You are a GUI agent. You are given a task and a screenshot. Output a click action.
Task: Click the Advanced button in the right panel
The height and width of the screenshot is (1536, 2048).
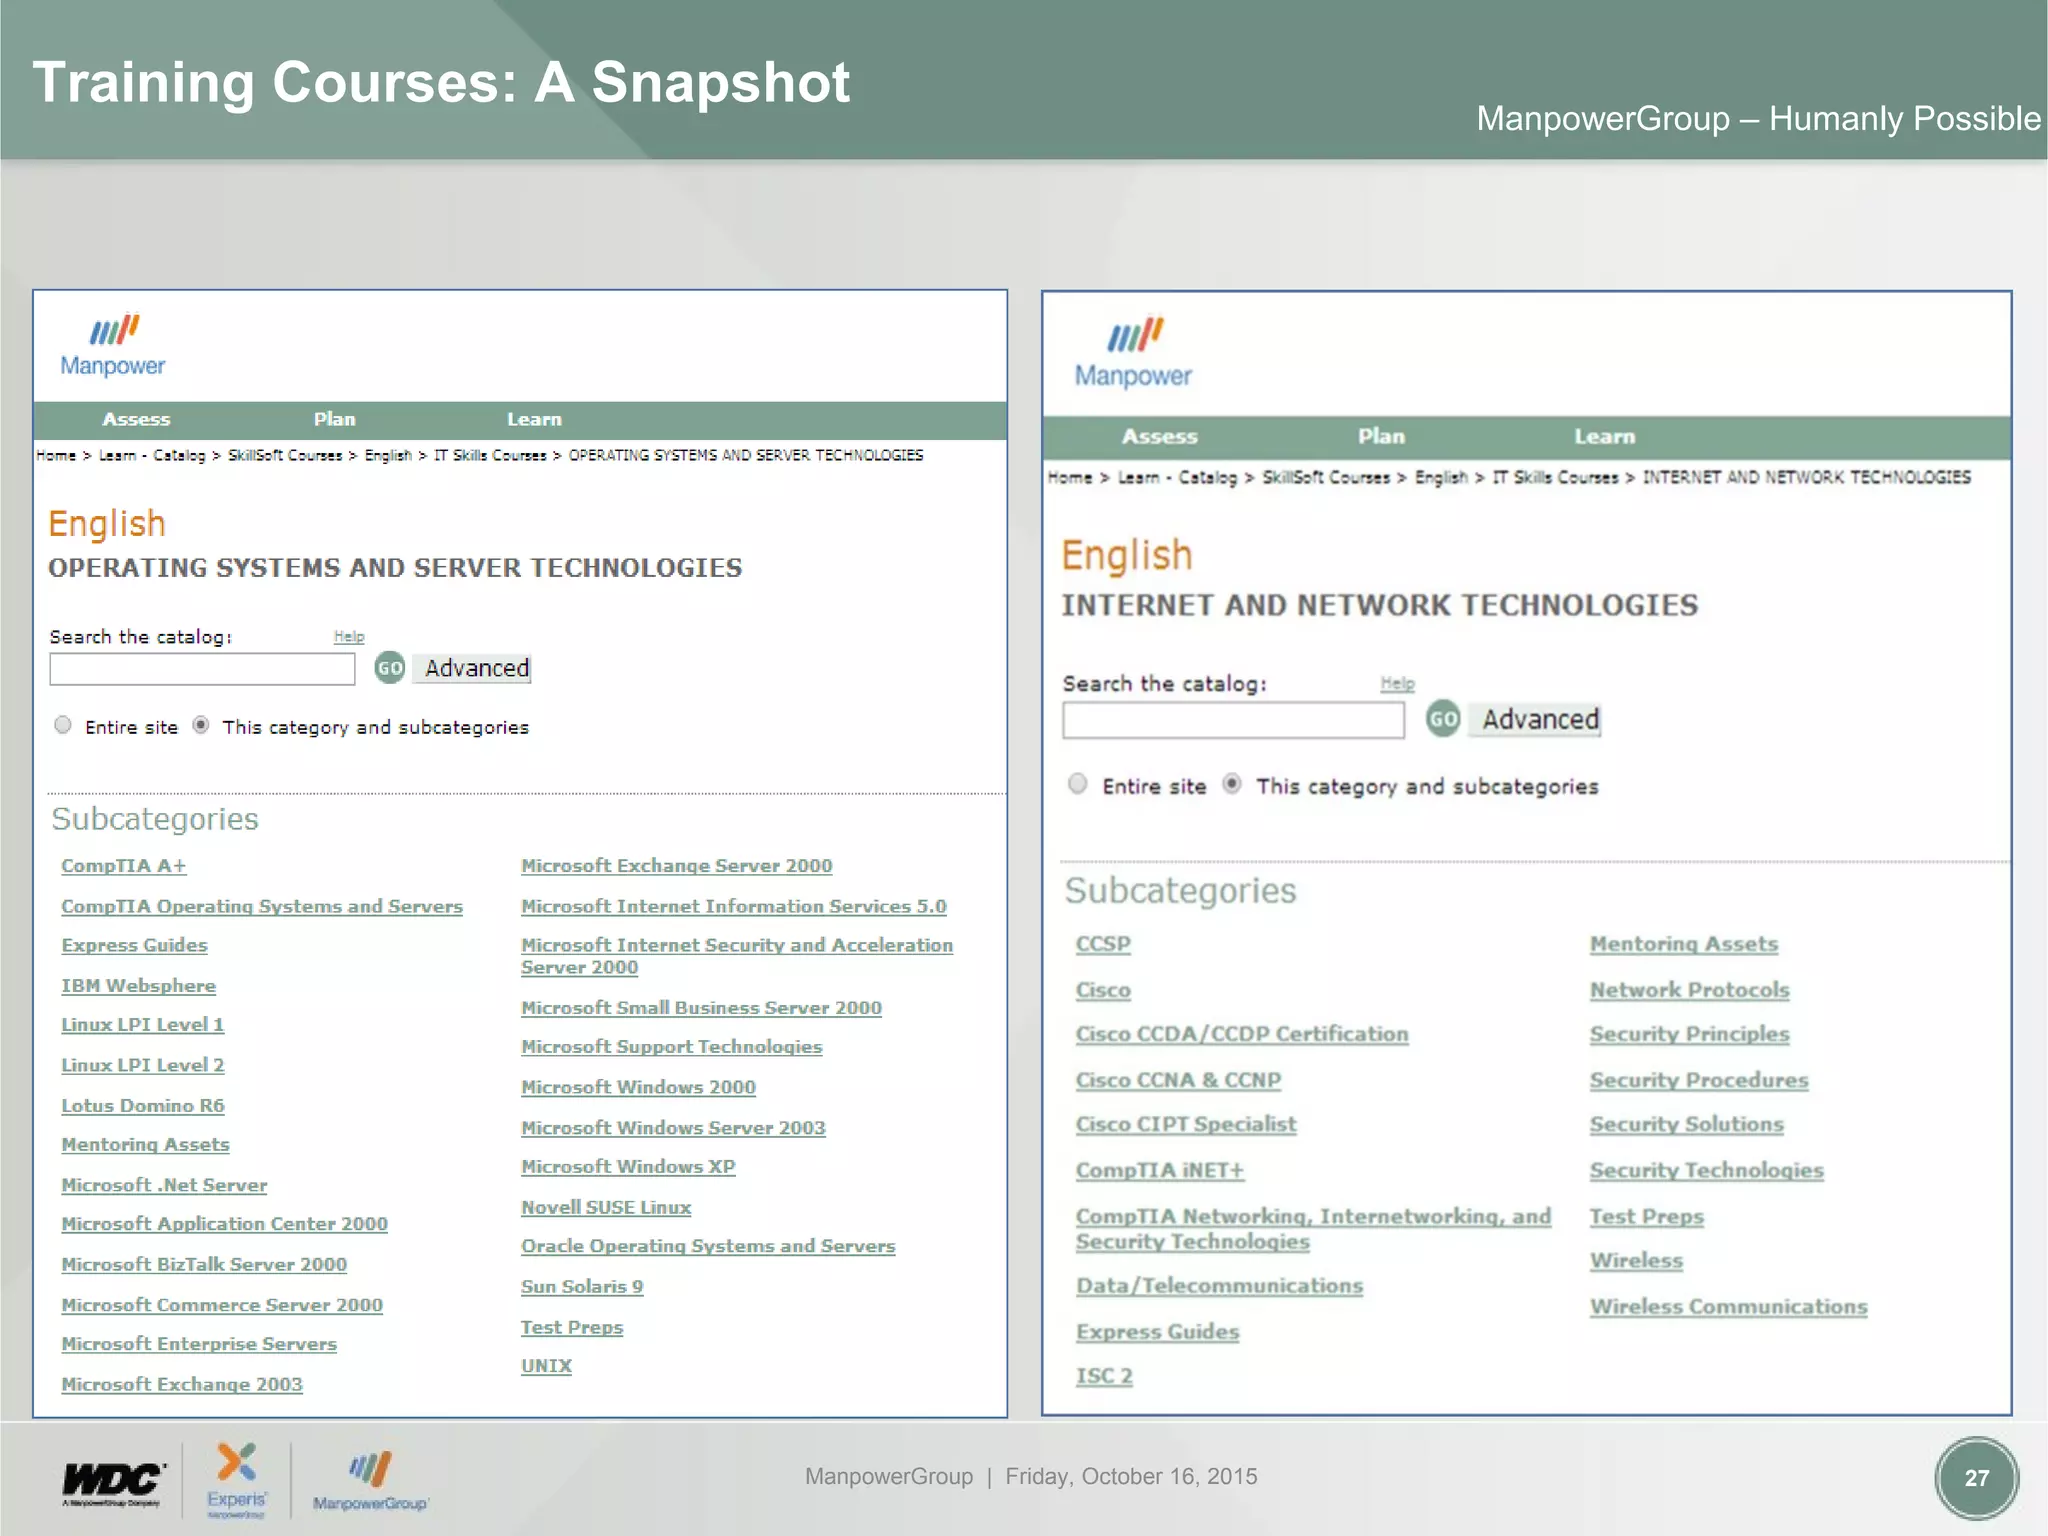(x=1535, y=719)
